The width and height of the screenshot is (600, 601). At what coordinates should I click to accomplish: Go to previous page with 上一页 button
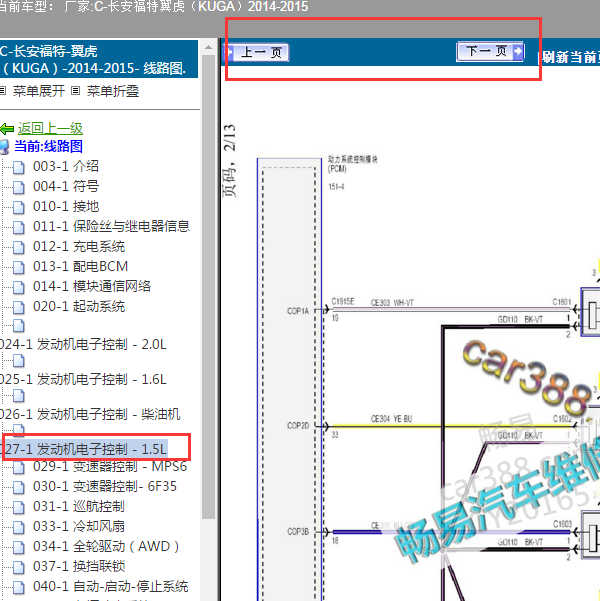[256, 53]
